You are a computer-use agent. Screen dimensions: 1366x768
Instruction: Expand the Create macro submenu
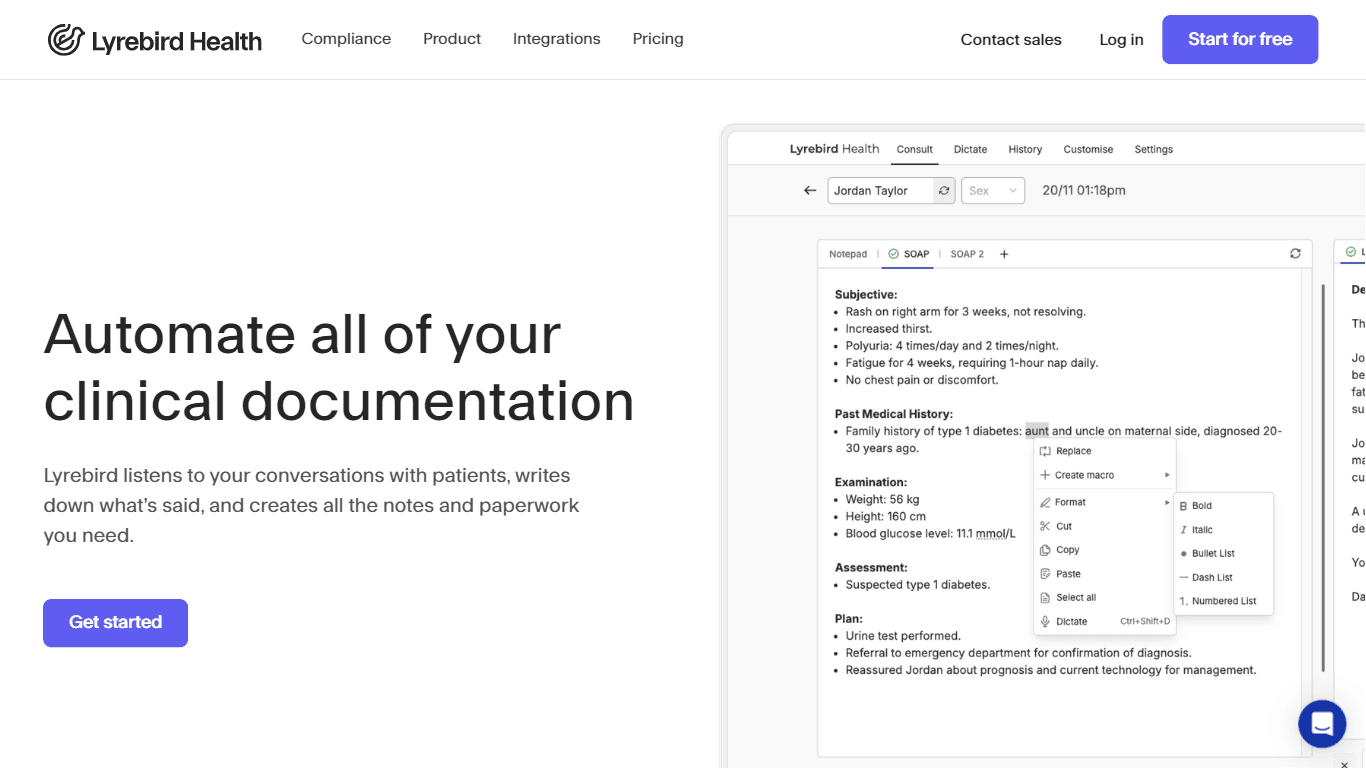(1104, 475)
